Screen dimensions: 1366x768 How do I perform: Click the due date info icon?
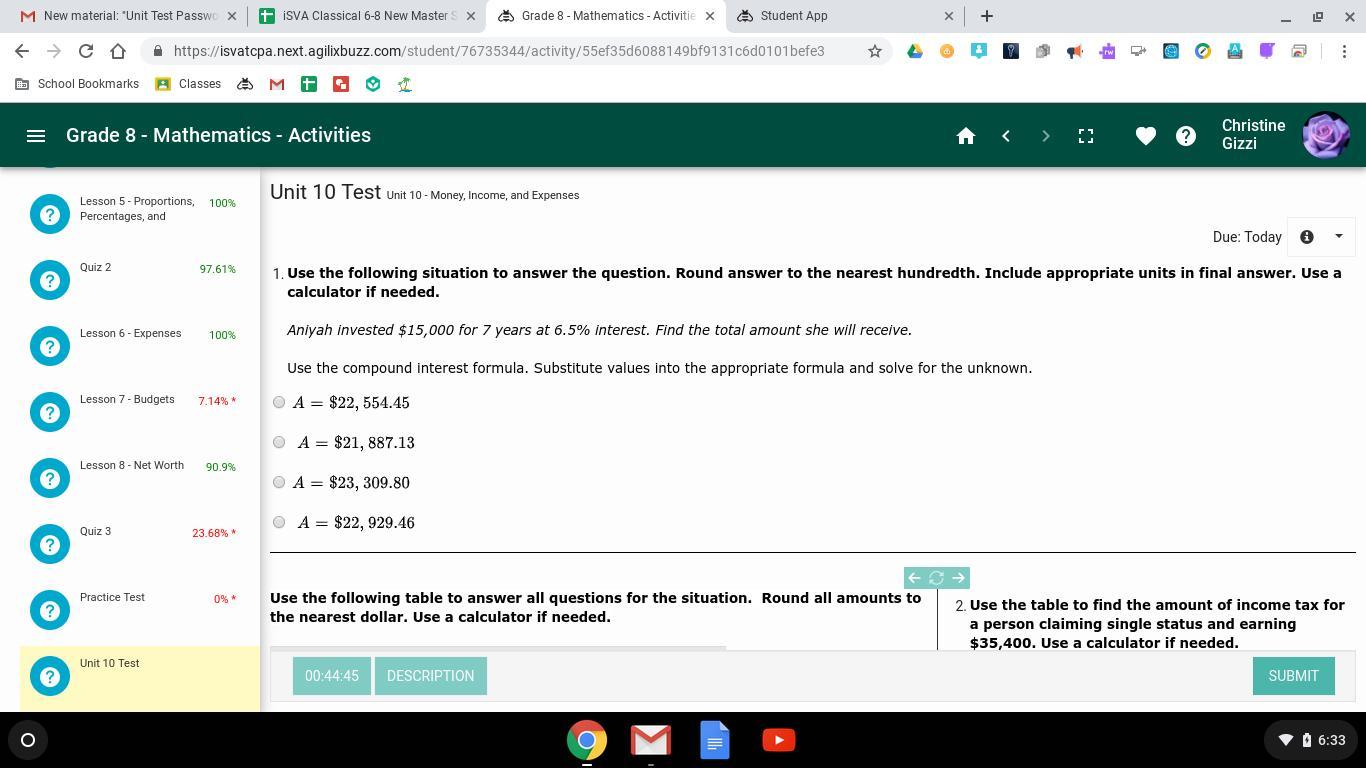1307,237
